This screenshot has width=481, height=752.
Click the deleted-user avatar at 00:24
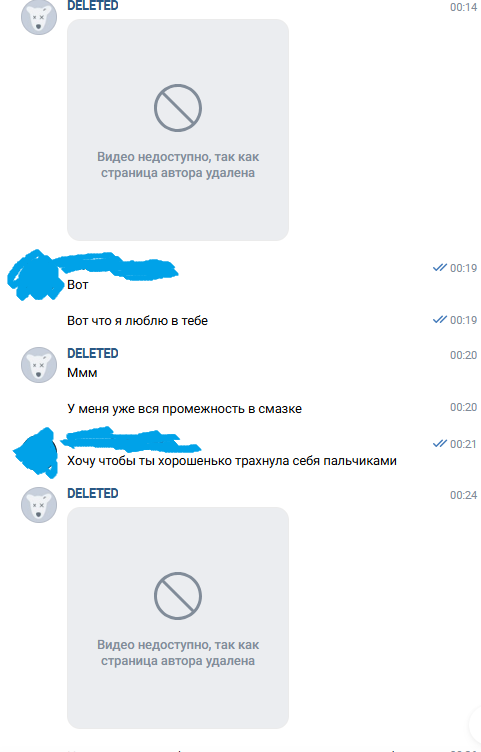click(39, 505)
